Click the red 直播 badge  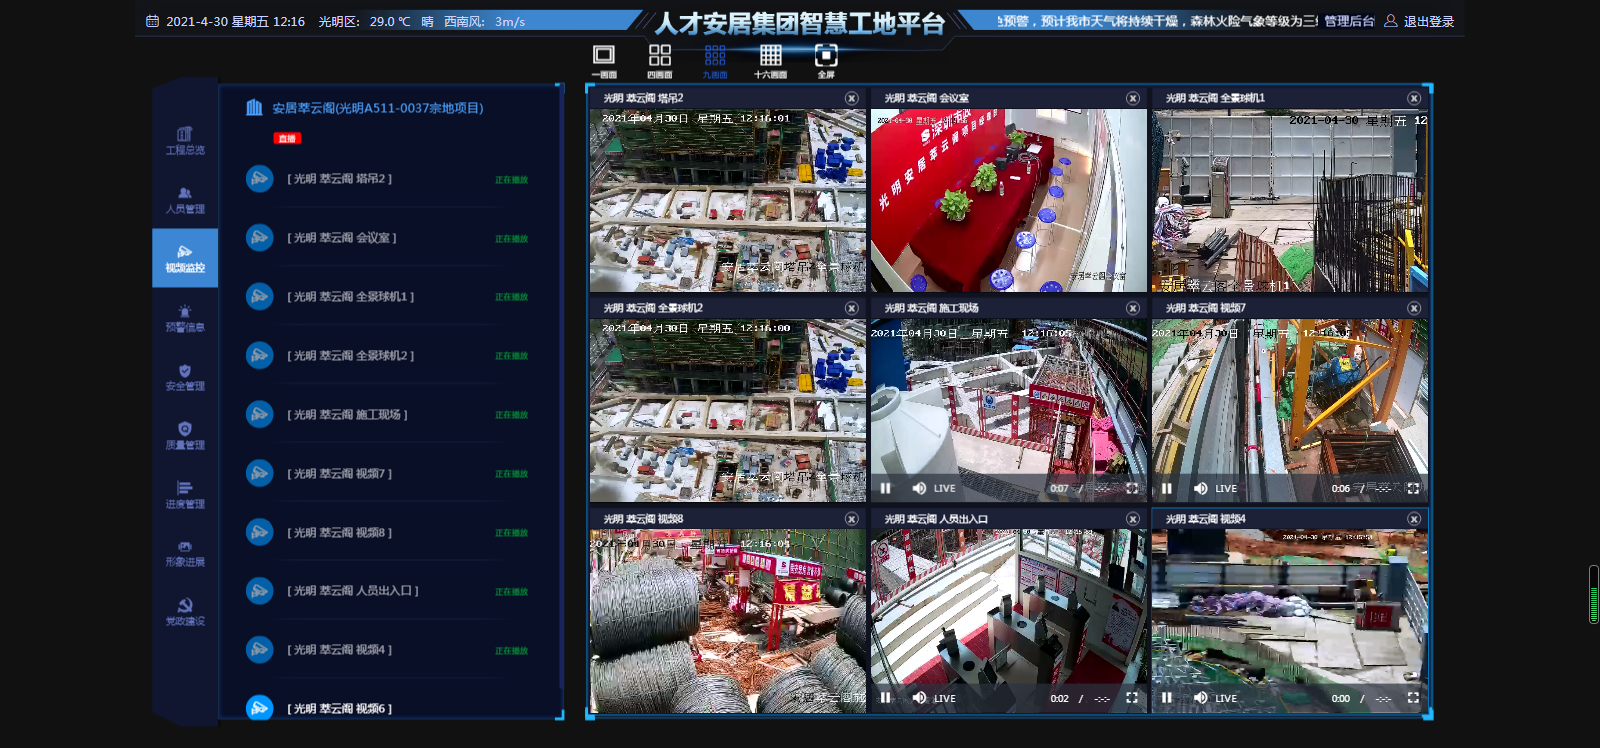click(x=287, y=138)
